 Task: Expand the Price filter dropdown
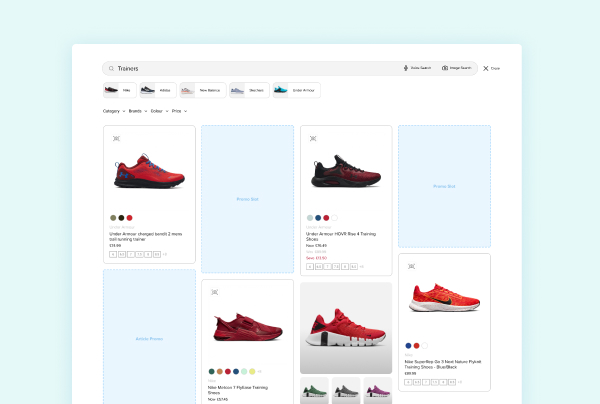(x=179, y=111)
